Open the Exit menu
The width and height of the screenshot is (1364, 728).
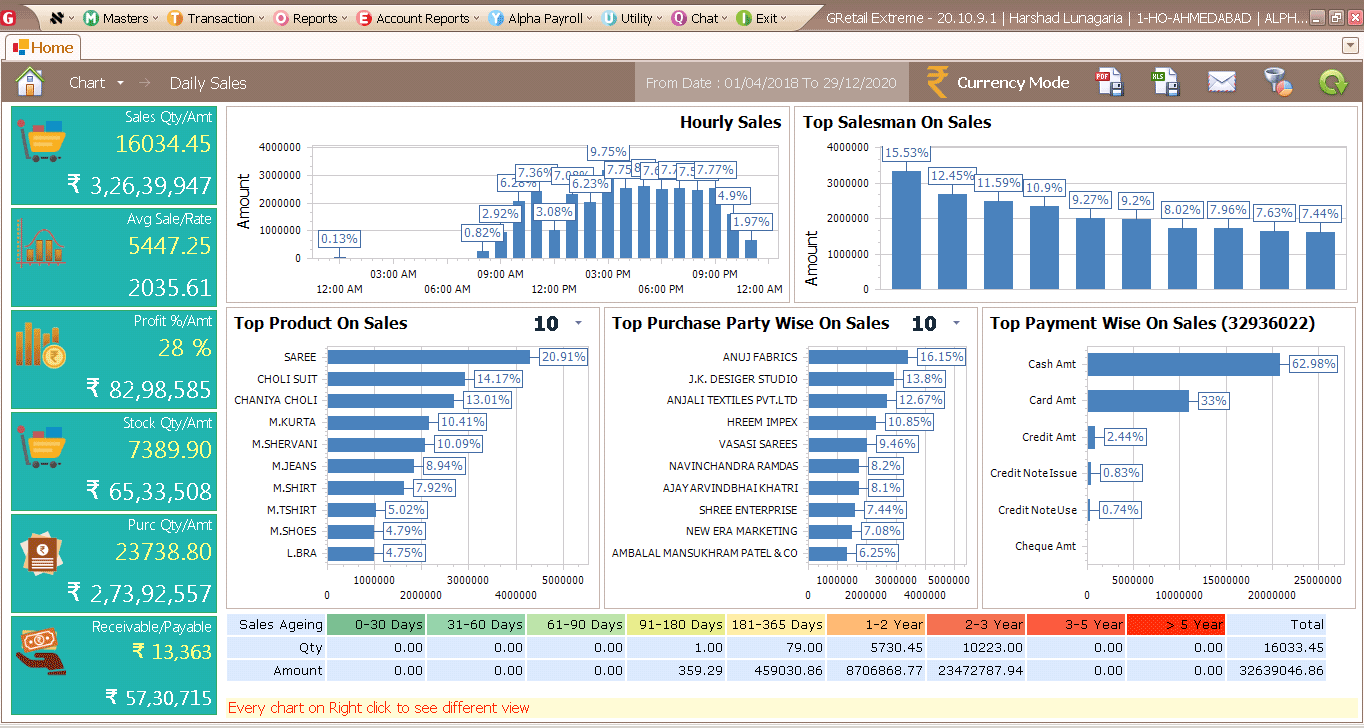[764, 18]
